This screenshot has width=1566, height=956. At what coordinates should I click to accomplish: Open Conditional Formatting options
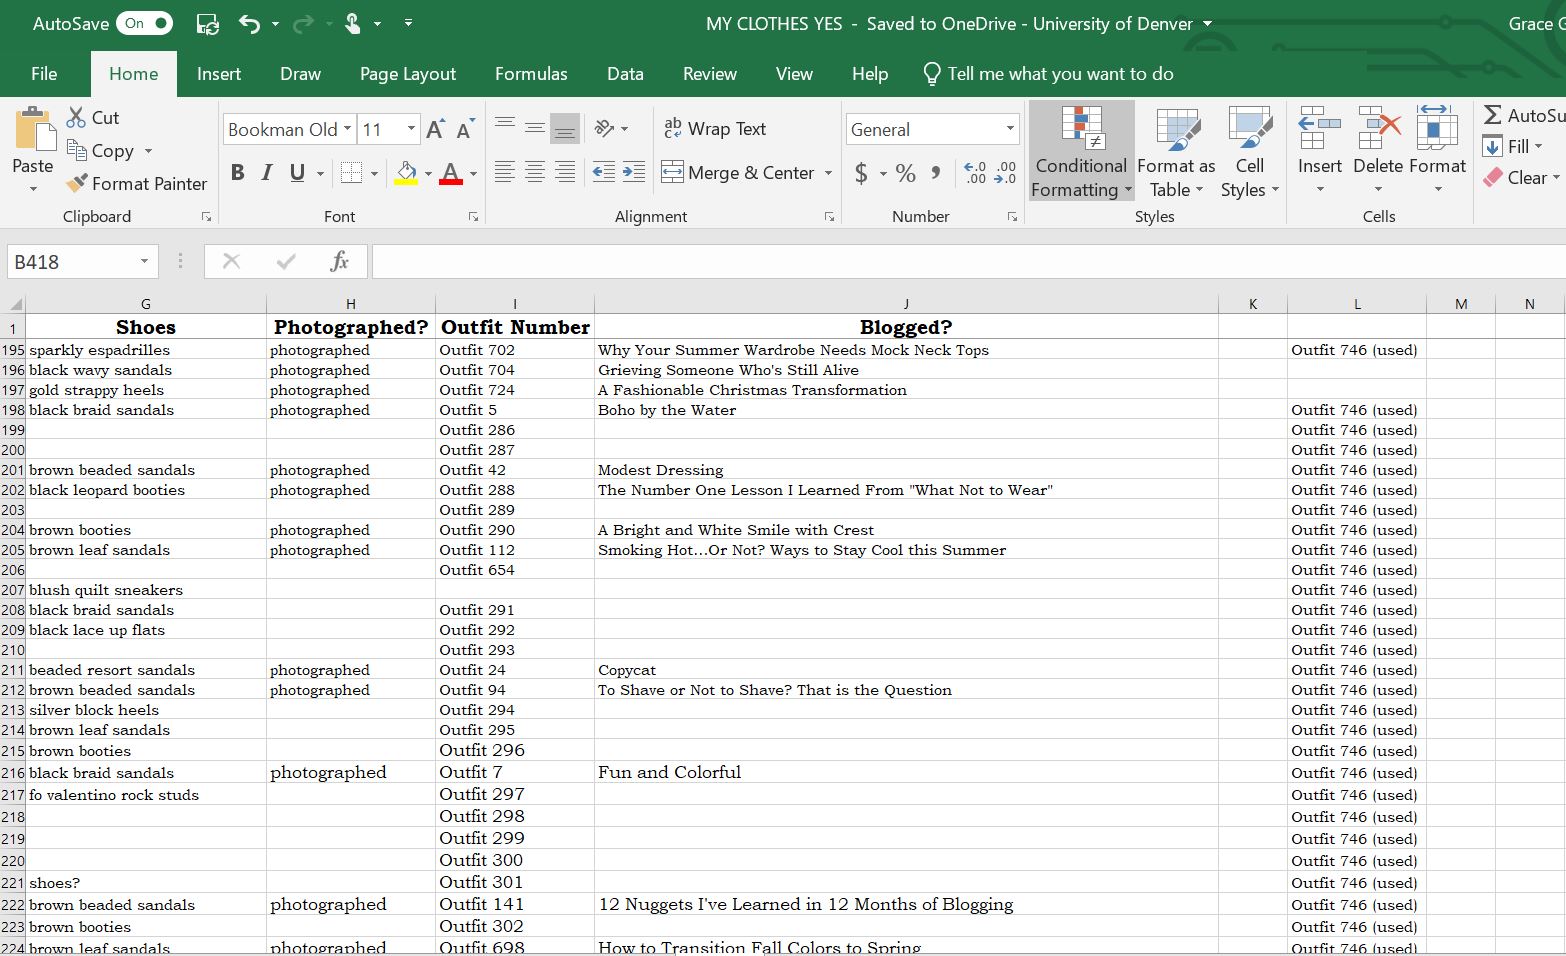click(1080, 150)
